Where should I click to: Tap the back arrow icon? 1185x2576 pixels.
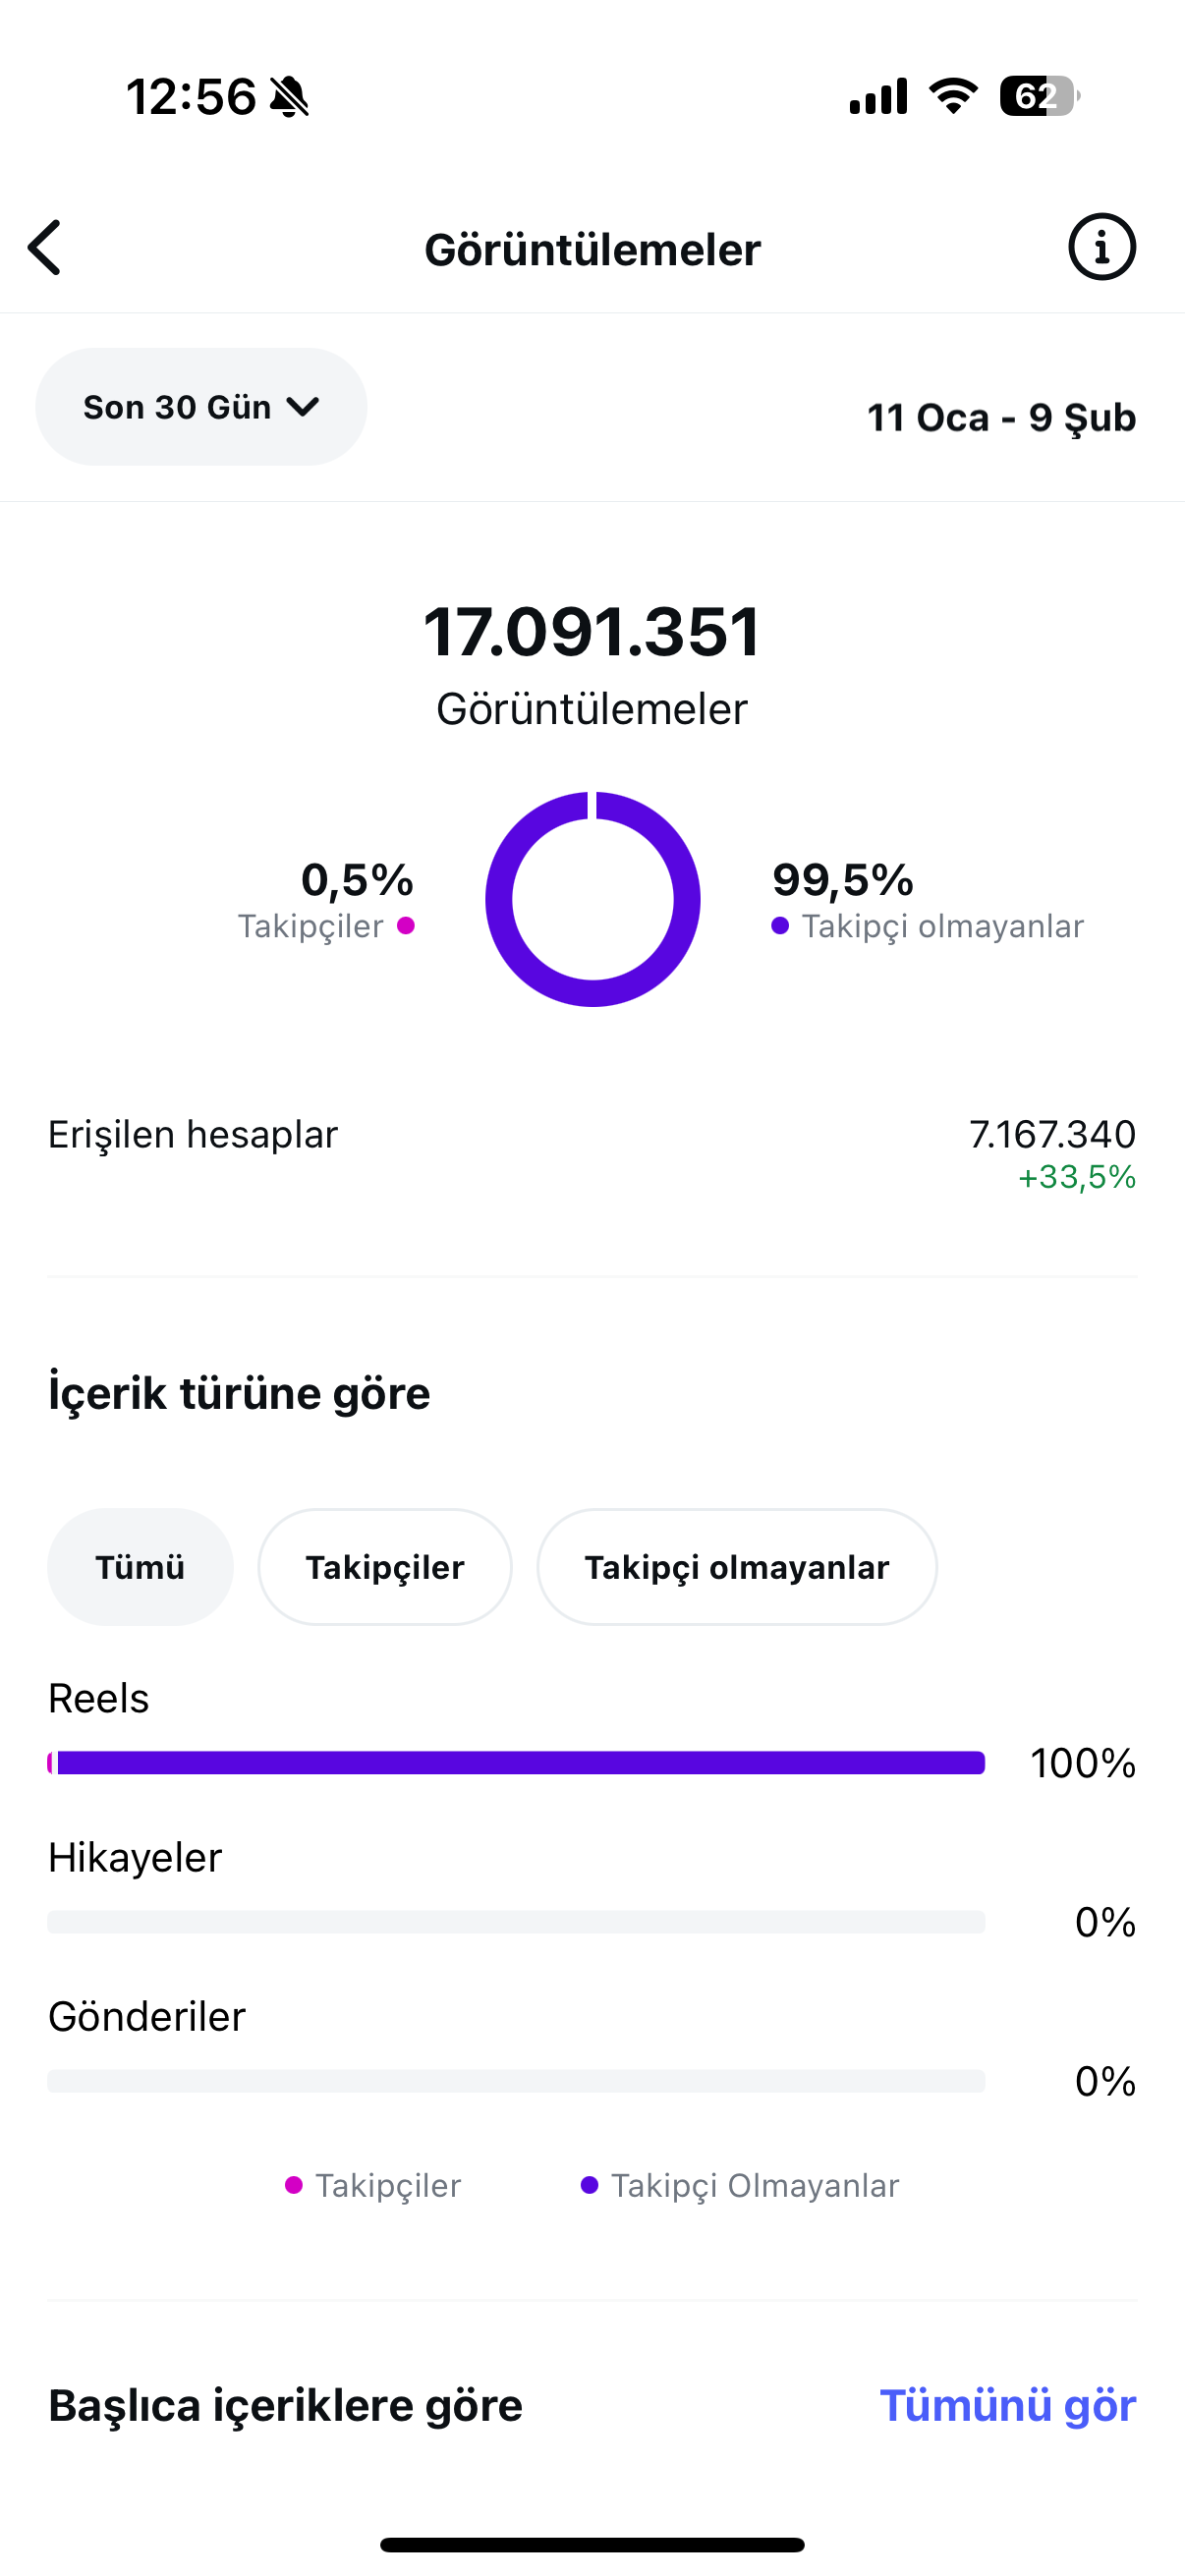(x=44, y=247)
